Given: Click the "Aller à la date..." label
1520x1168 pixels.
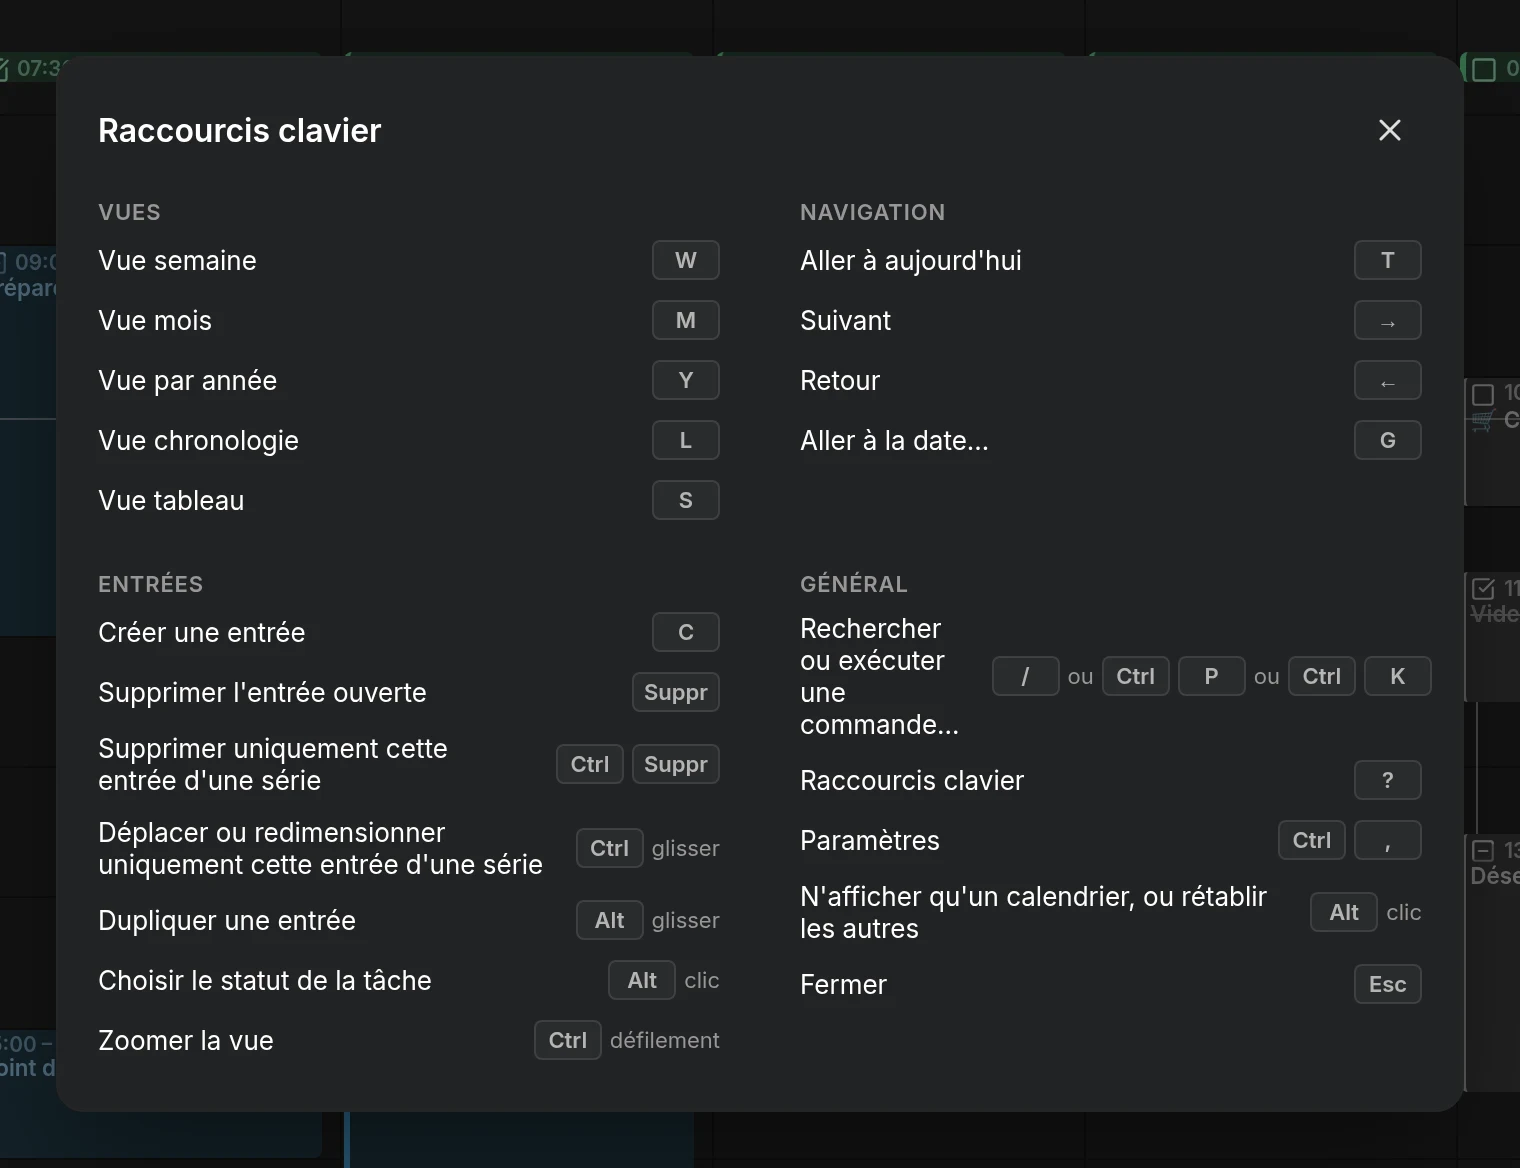Looking at the screenshot, I should (x=894, y=440).
